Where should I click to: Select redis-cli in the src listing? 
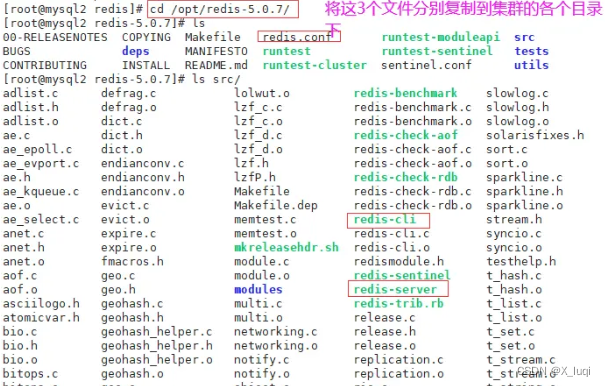pos(385,220)
